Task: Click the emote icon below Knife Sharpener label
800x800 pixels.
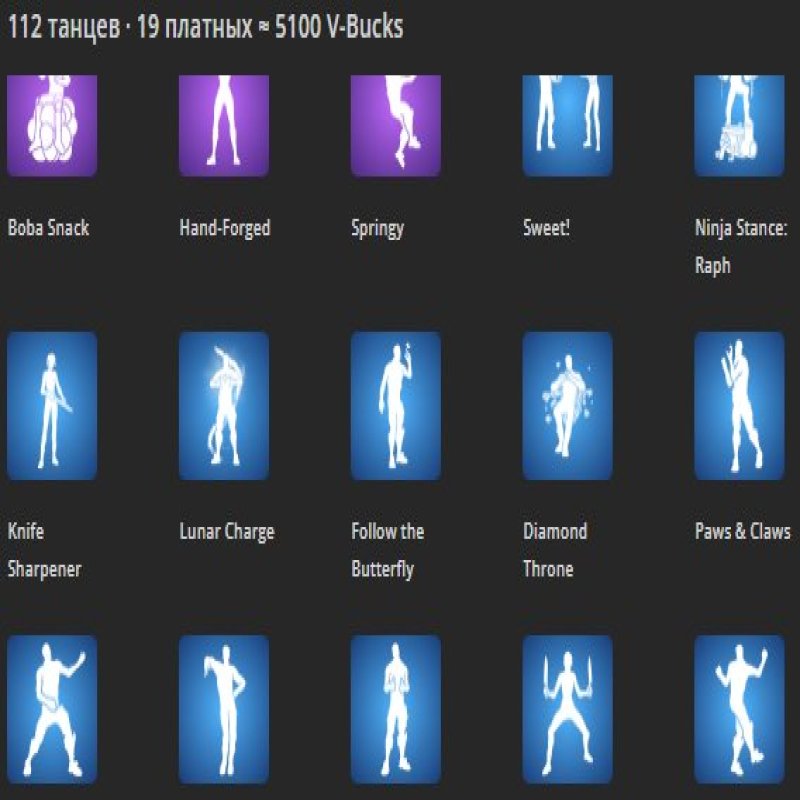Action: 52,709
